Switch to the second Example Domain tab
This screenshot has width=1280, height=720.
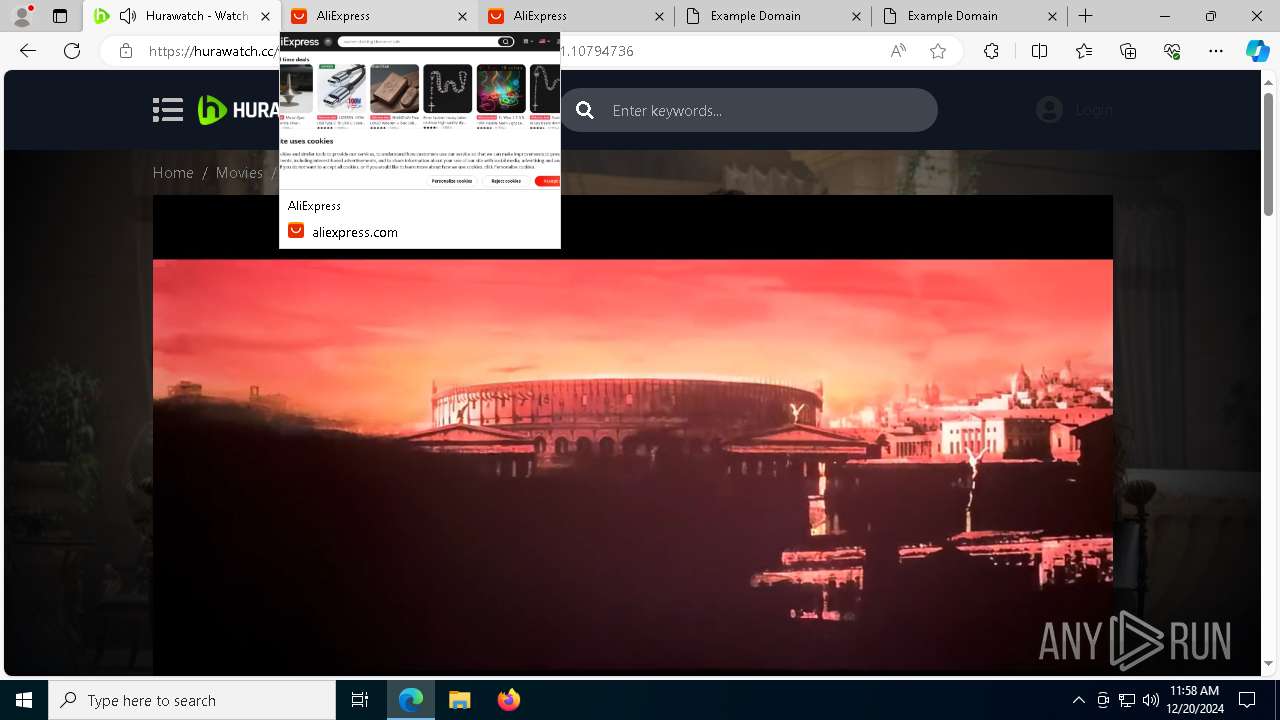[968, 16]
